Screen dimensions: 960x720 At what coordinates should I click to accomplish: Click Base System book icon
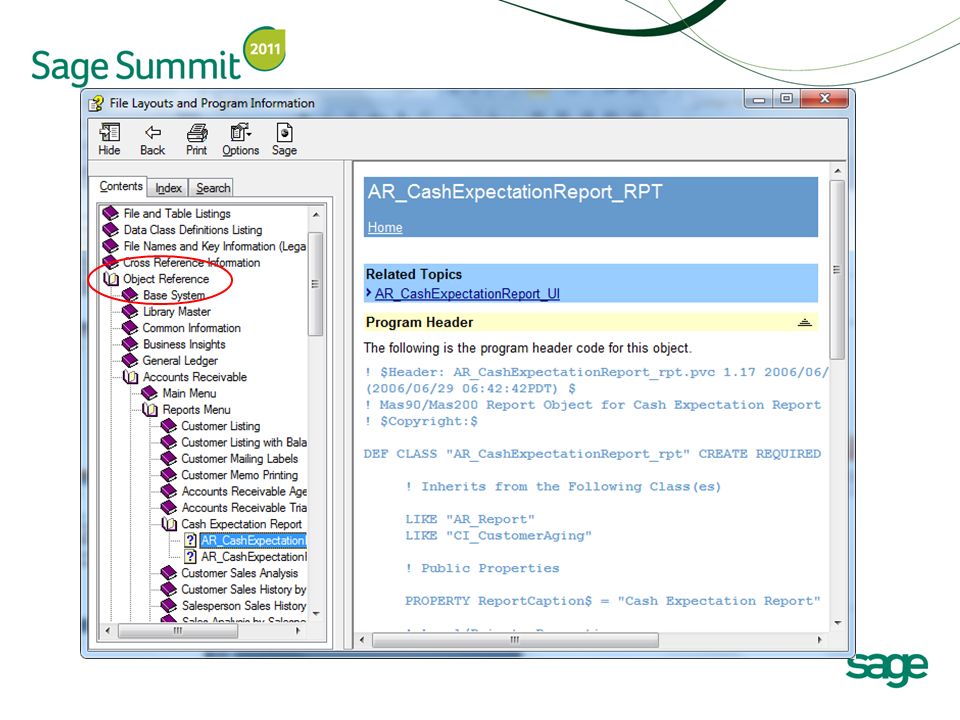130,295
